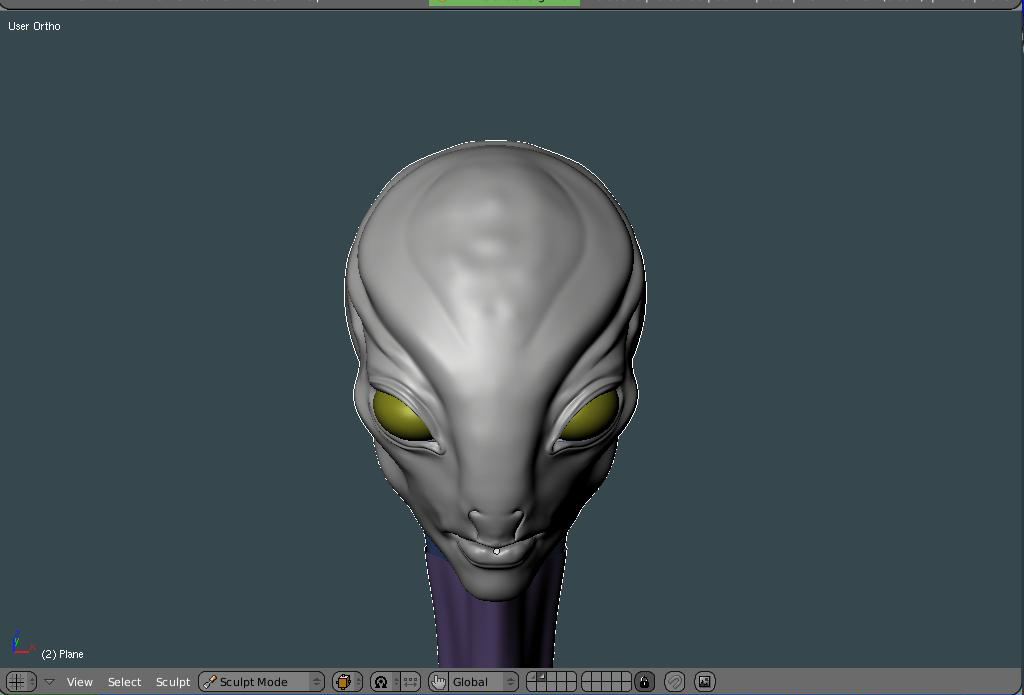Select layer 6 in the second layer block

tap(586, 677)
